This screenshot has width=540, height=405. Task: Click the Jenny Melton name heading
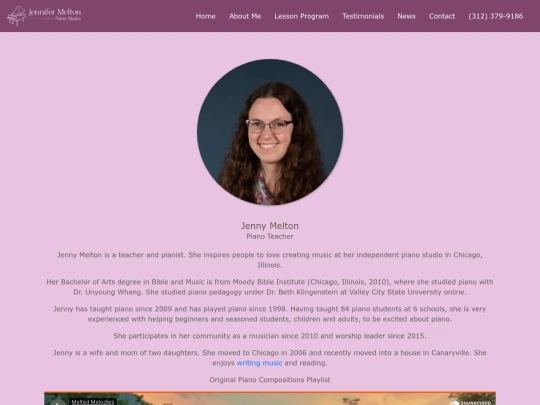[270, 226]
